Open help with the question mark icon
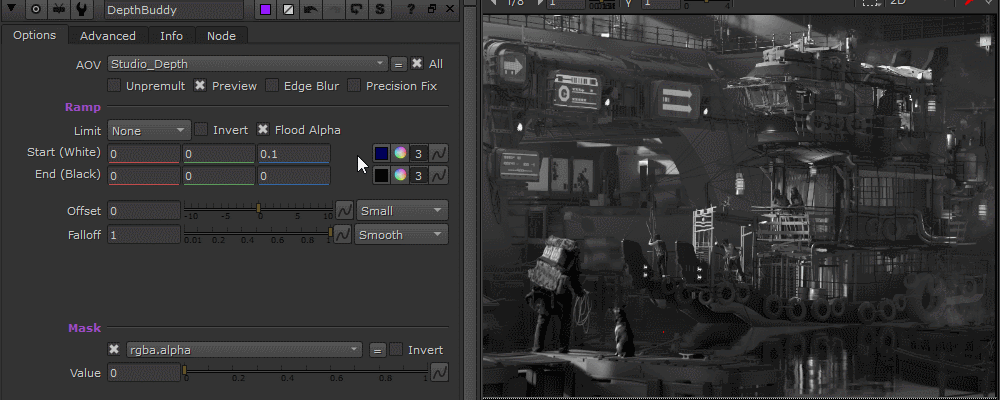This screenshot has width=1000, height=400. (x=411, y=10)
